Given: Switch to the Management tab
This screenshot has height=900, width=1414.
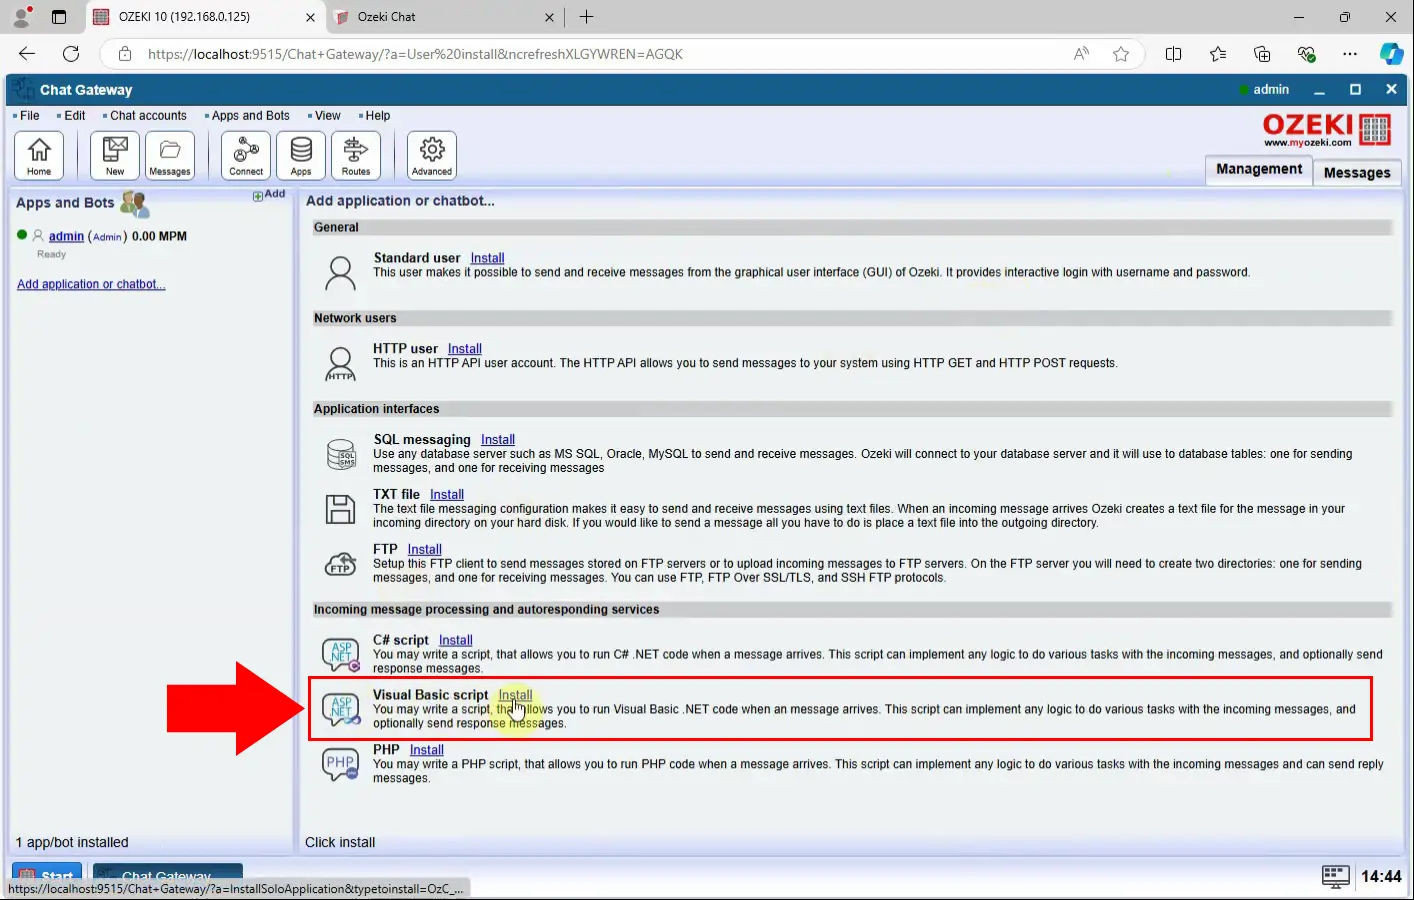Looking at the screenshot, I should [1259, 170].
